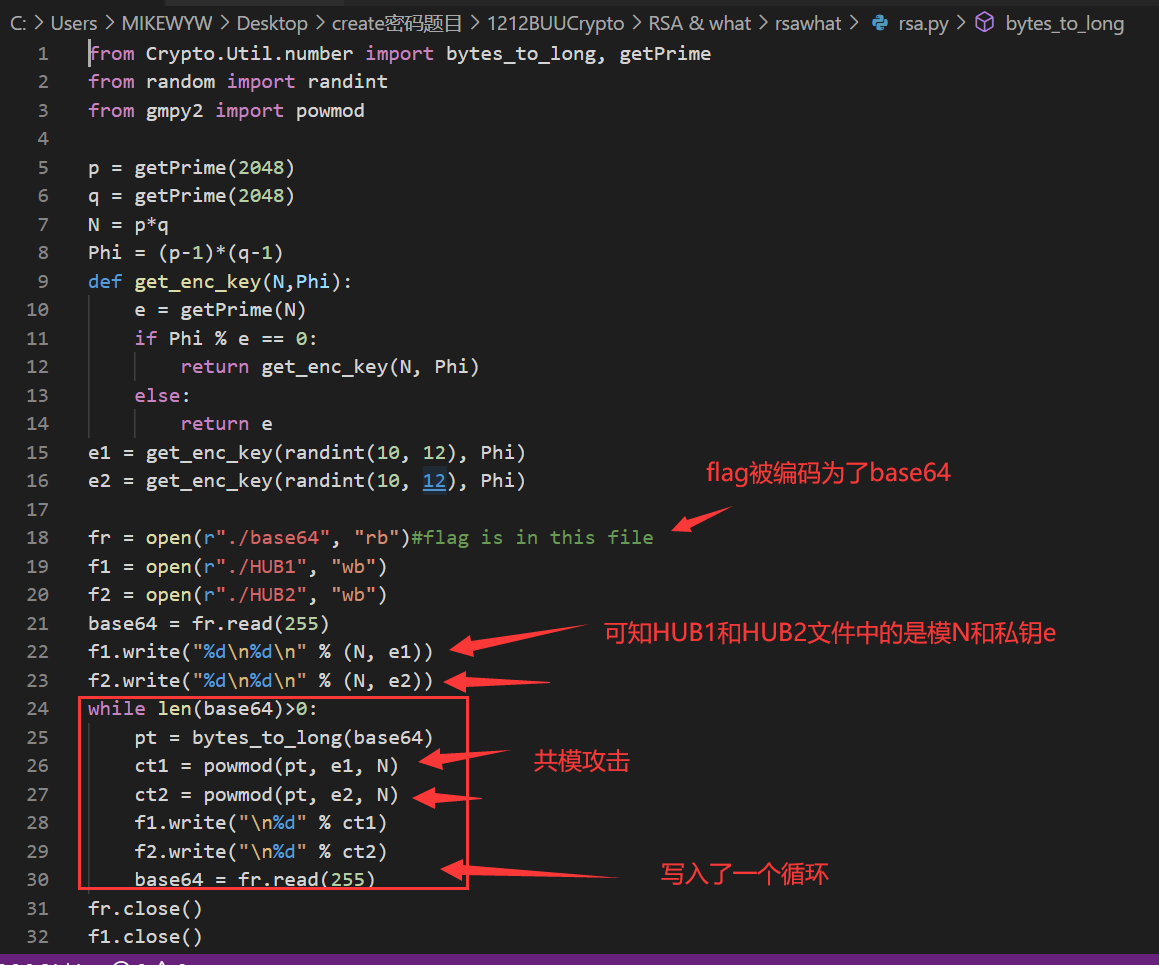The height and width of the screenshot is (965, 1159).
Task: Open the 'RSA & what' breadcrumb folder
Action: 699,24
